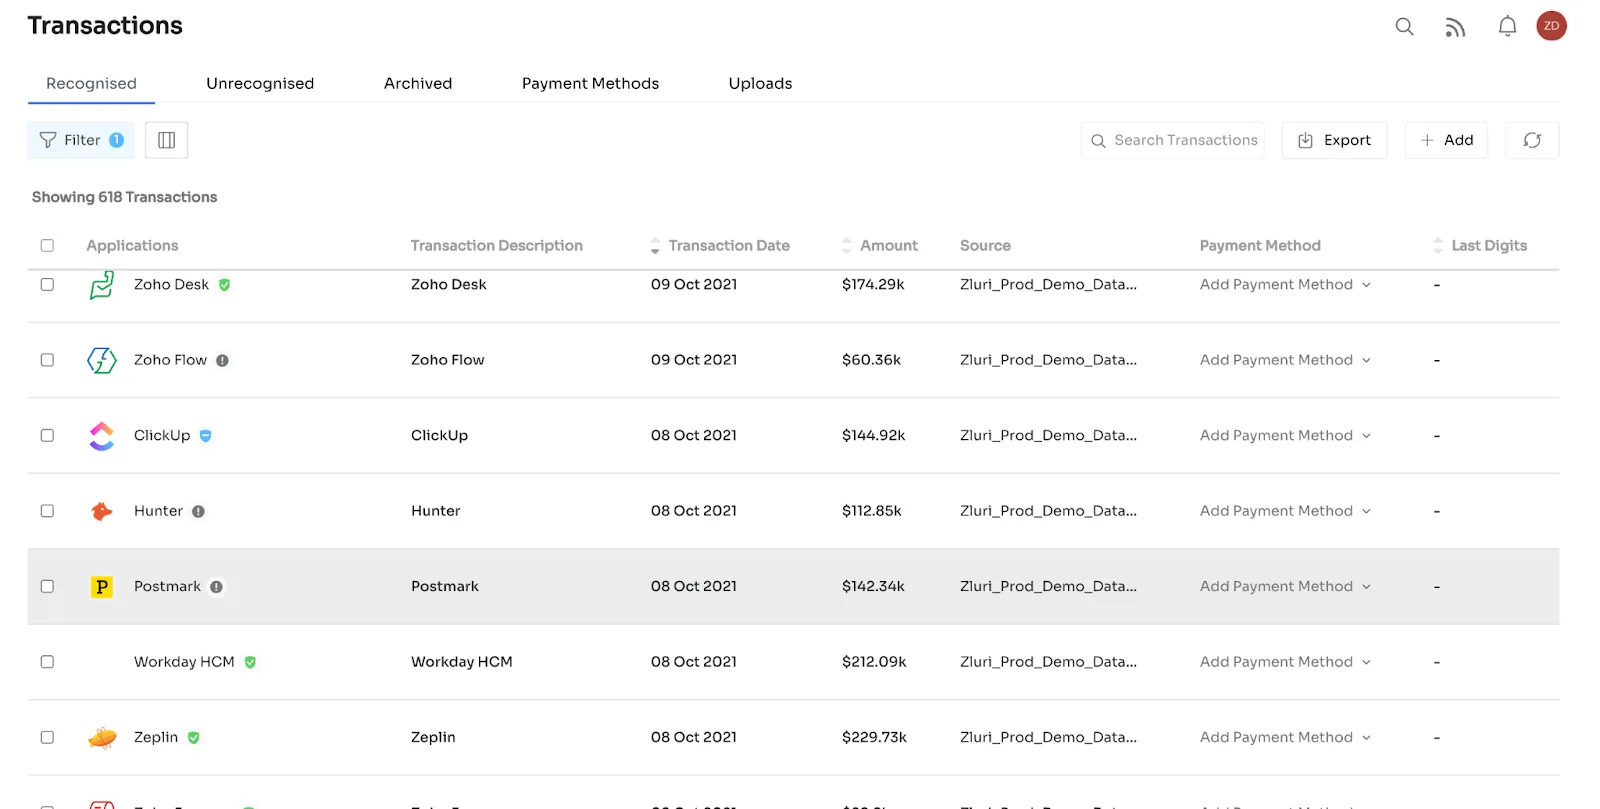
Task: Sort by Amount arrows
Action: click(x=847, y=246)
